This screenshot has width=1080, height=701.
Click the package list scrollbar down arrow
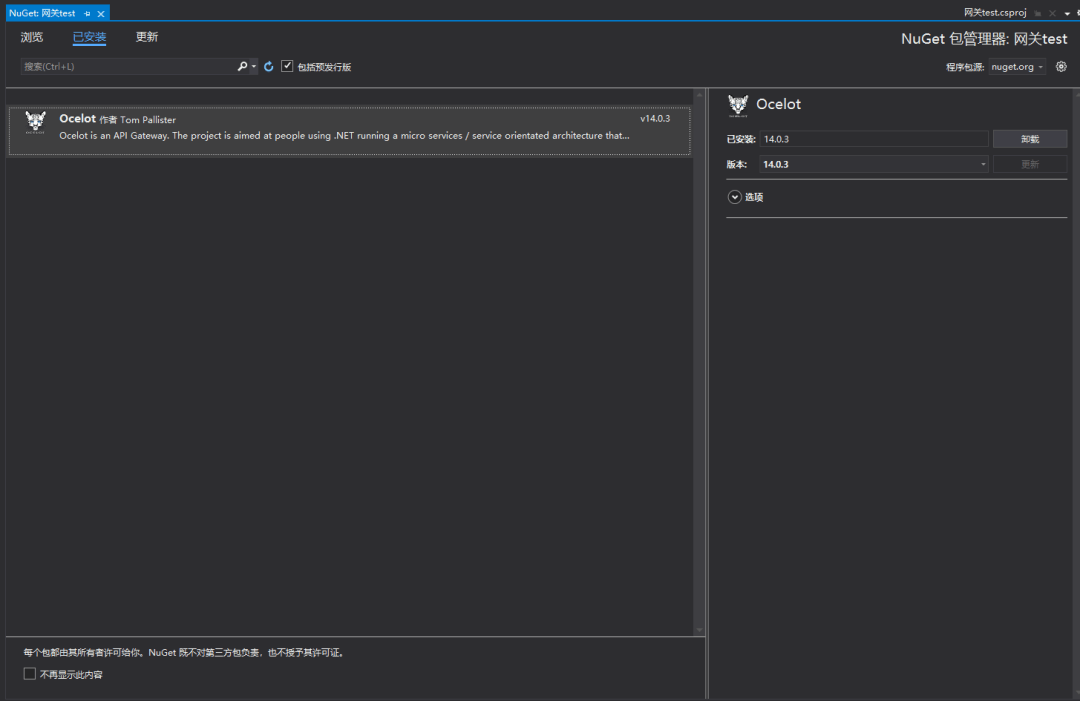pyautogui.click(x=699, y=629)
